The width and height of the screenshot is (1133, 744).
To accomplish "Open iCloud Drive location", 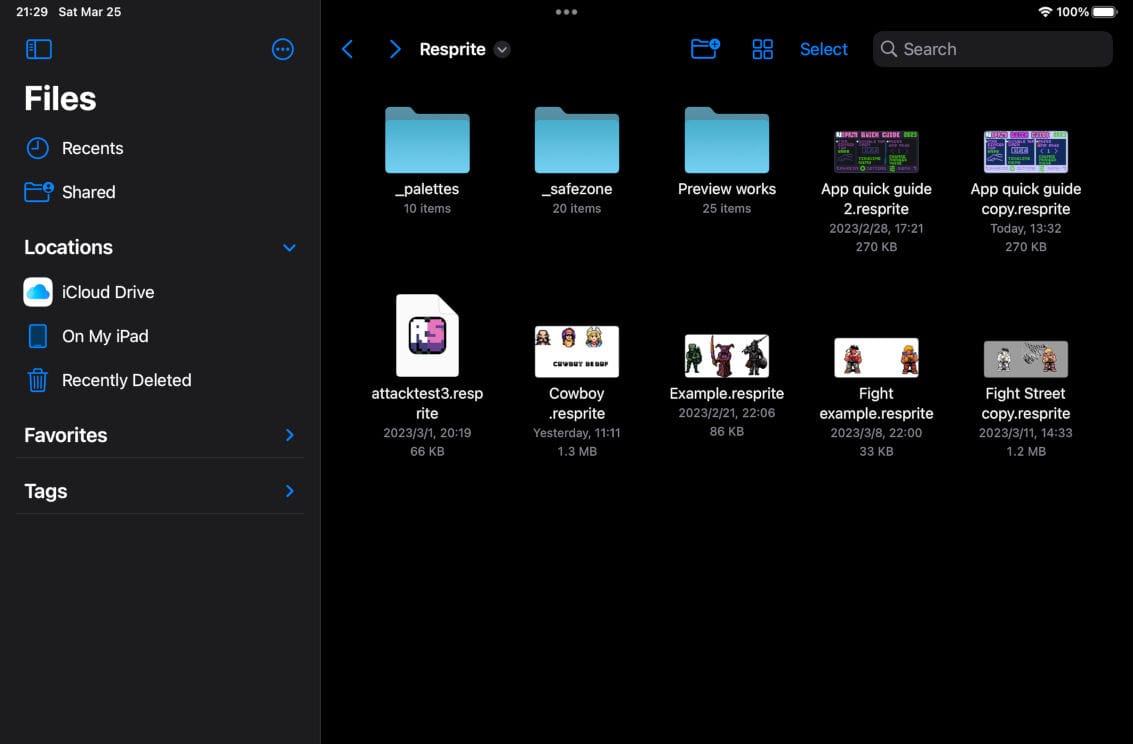I will tap(108, 292).
